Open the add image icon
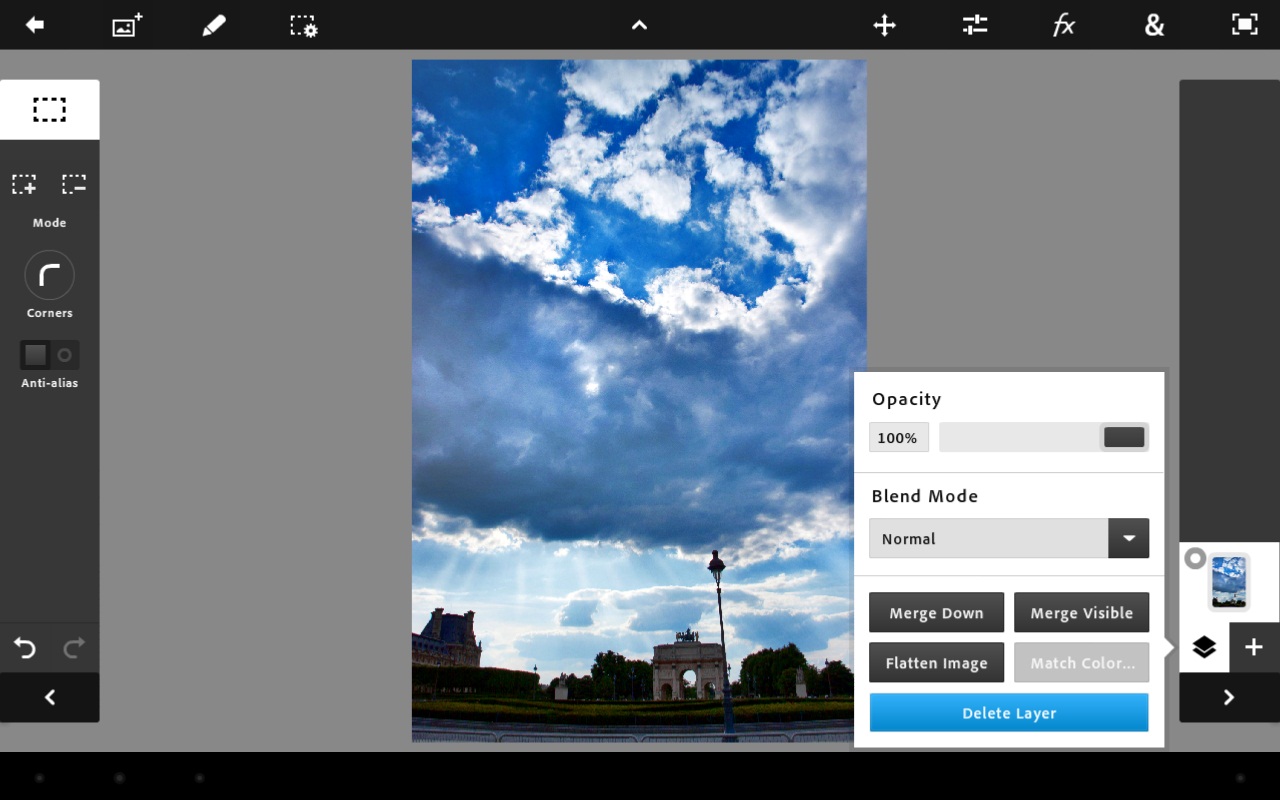 [x=127, y=25]
